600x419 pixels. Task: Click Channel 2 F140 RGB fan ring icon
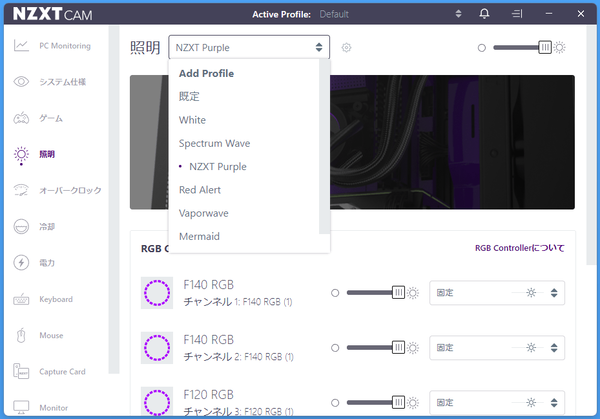tap(157, 348)
